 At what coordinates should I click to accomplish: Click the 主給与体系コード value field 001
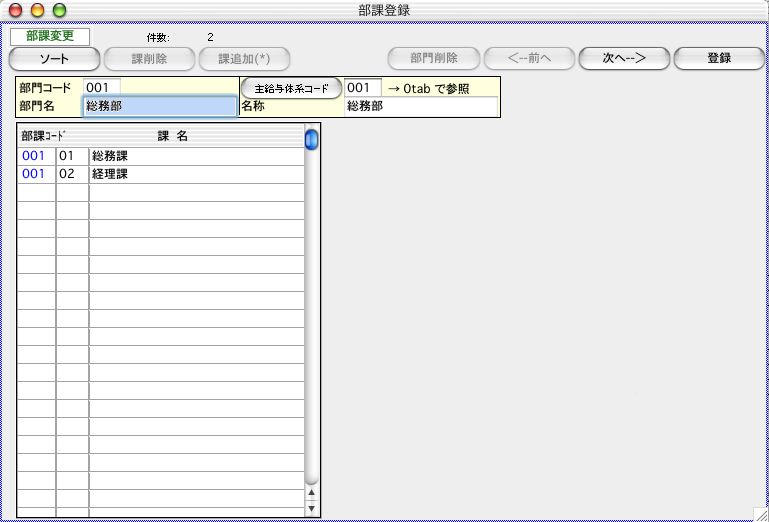[363, 88]
